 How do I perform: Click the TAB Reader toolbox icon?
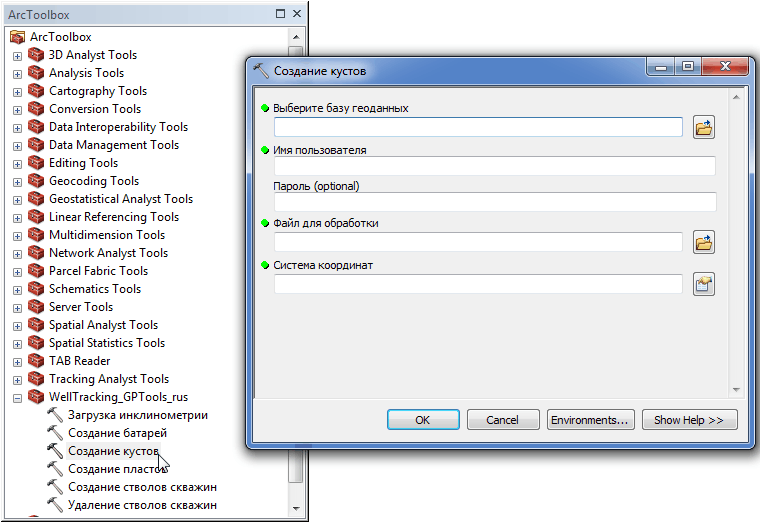(x=37, y=361)
